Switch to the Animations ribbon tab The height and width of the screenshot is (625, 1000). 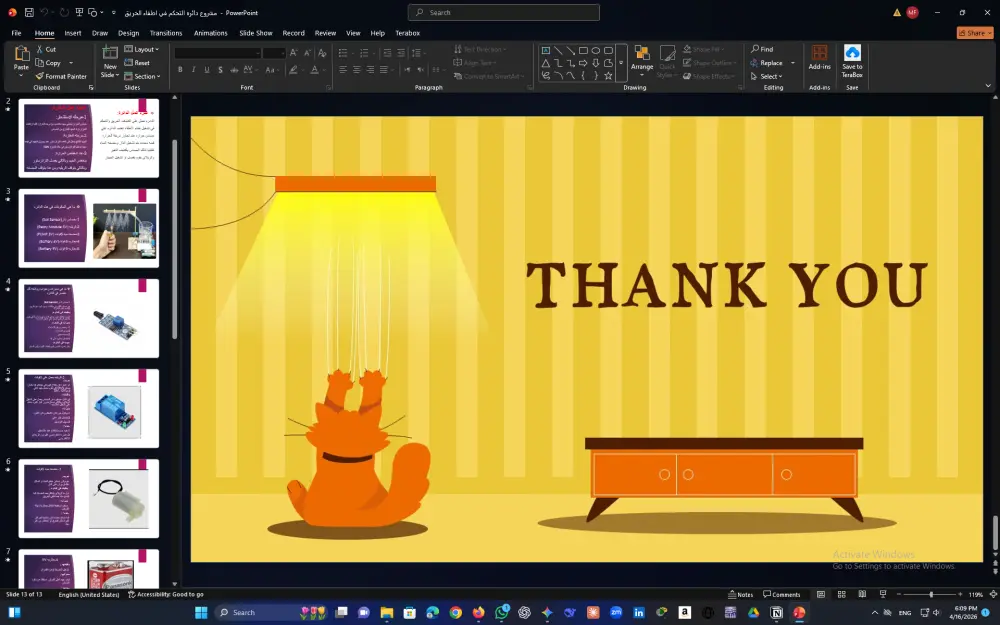click(210, 32)
